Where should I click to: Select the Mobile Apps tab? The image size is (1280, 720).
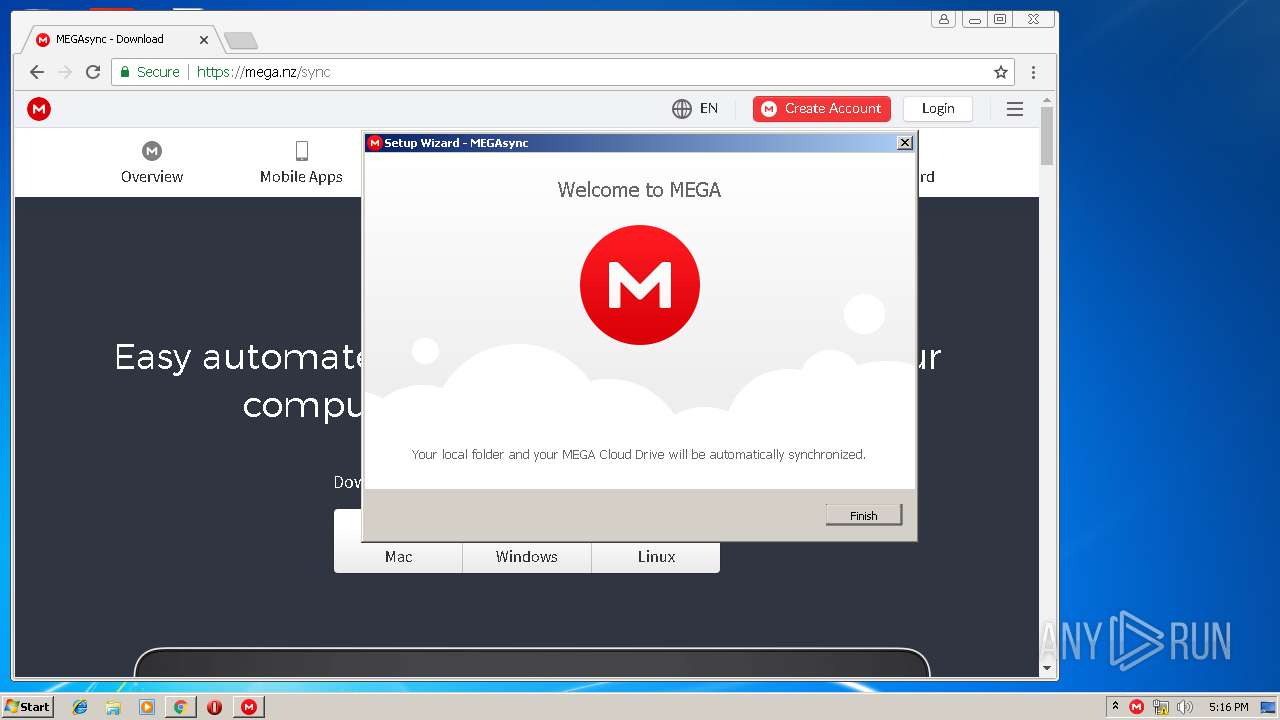301,163
